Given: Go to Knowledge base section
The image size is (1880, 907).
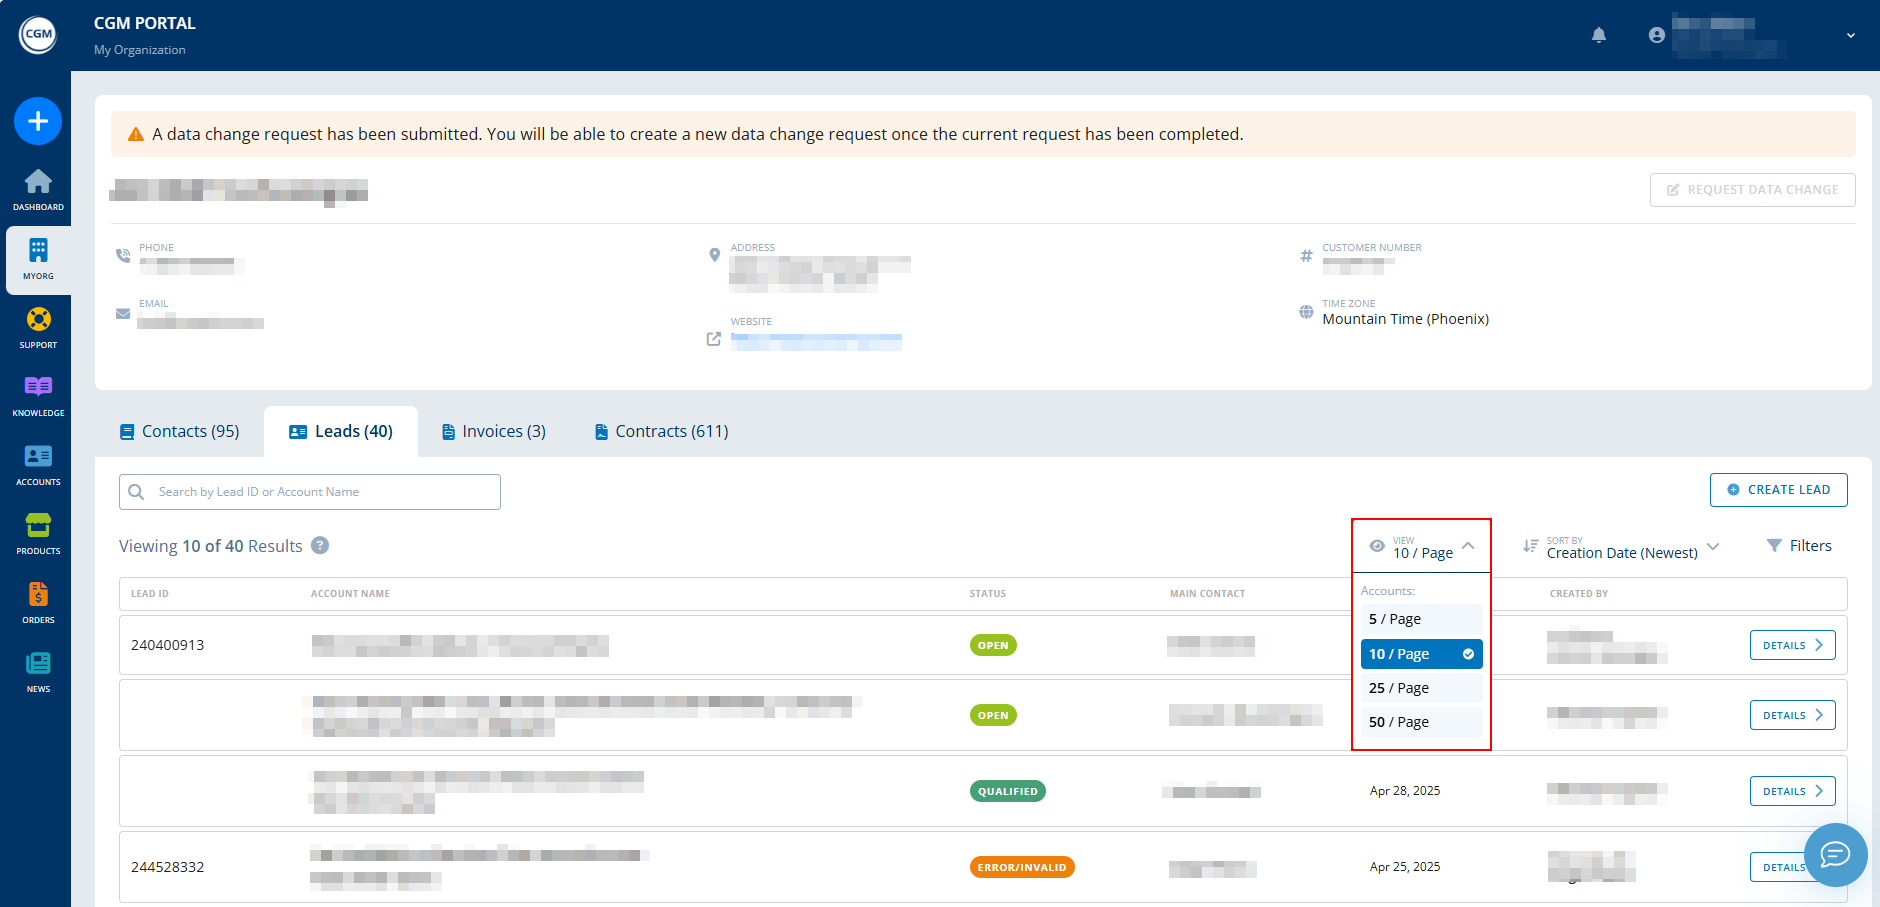Looking at the screenshot, I should [38, 395].
